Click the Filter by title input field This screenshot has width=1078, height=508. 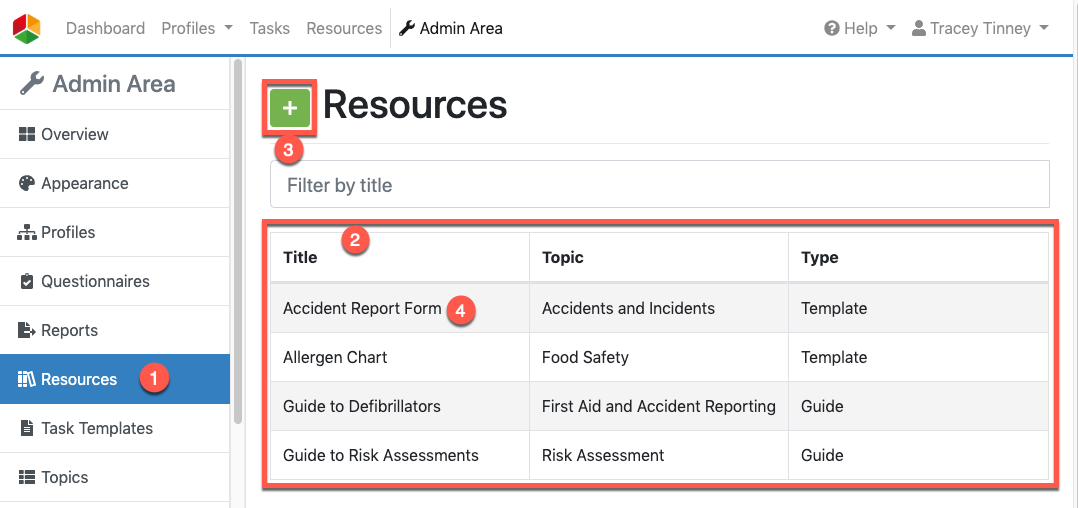[x=660, y=184]
